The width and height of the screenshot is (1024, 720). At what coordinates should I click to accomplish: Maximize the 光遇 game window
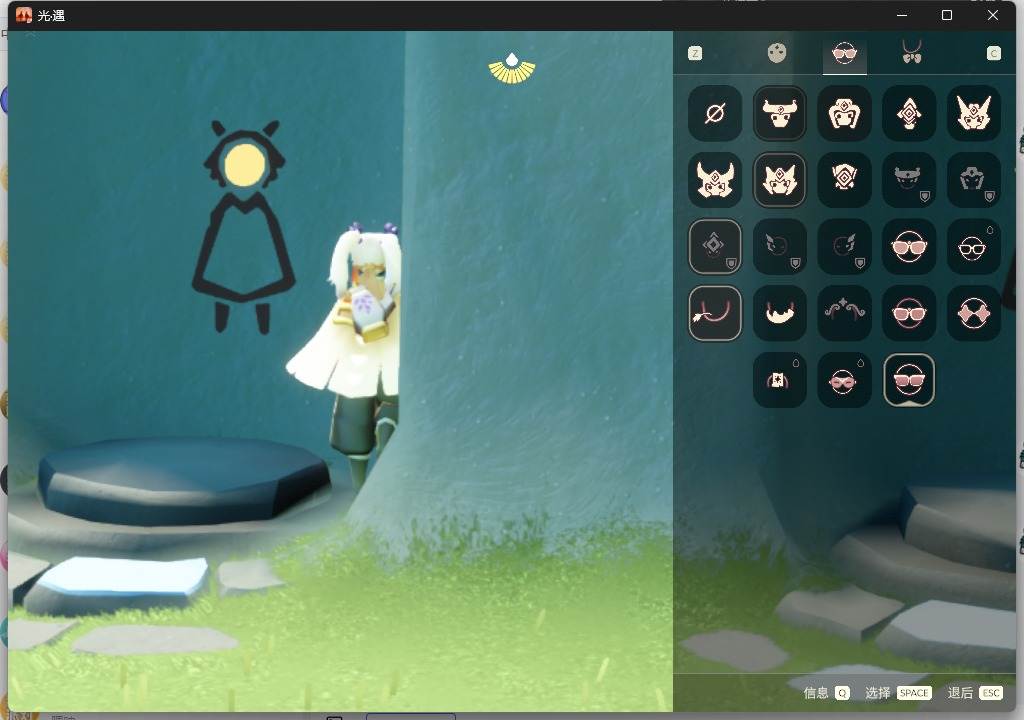[947, 15]
